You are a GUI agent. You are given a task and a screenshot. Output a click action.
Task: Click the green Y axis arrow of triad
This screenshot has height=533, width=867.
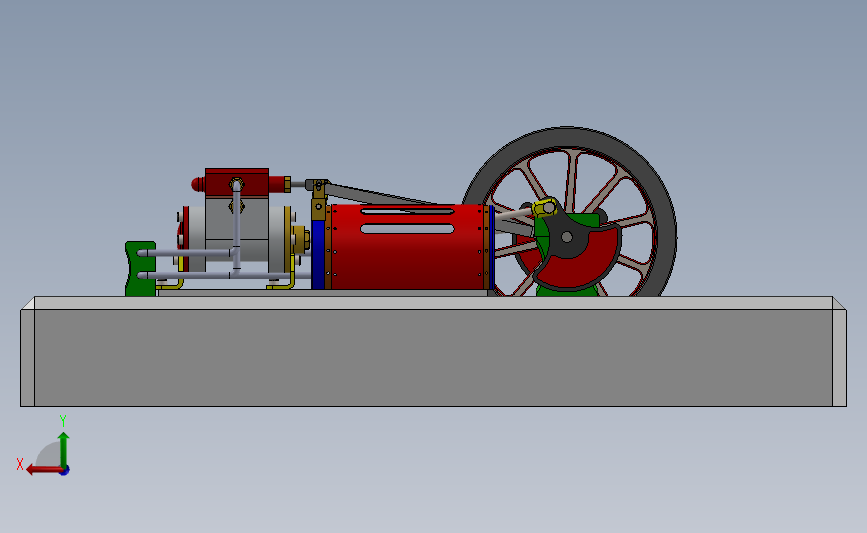click(64, 450)
